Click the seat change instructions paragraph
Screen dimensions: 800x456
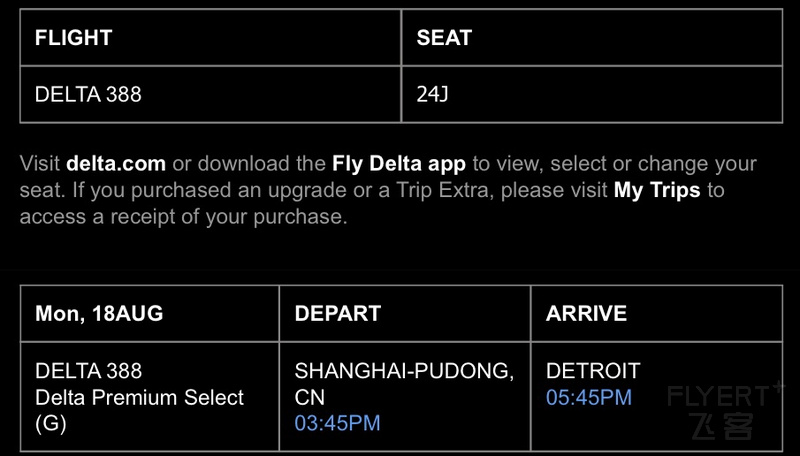[x=388, y=190]
